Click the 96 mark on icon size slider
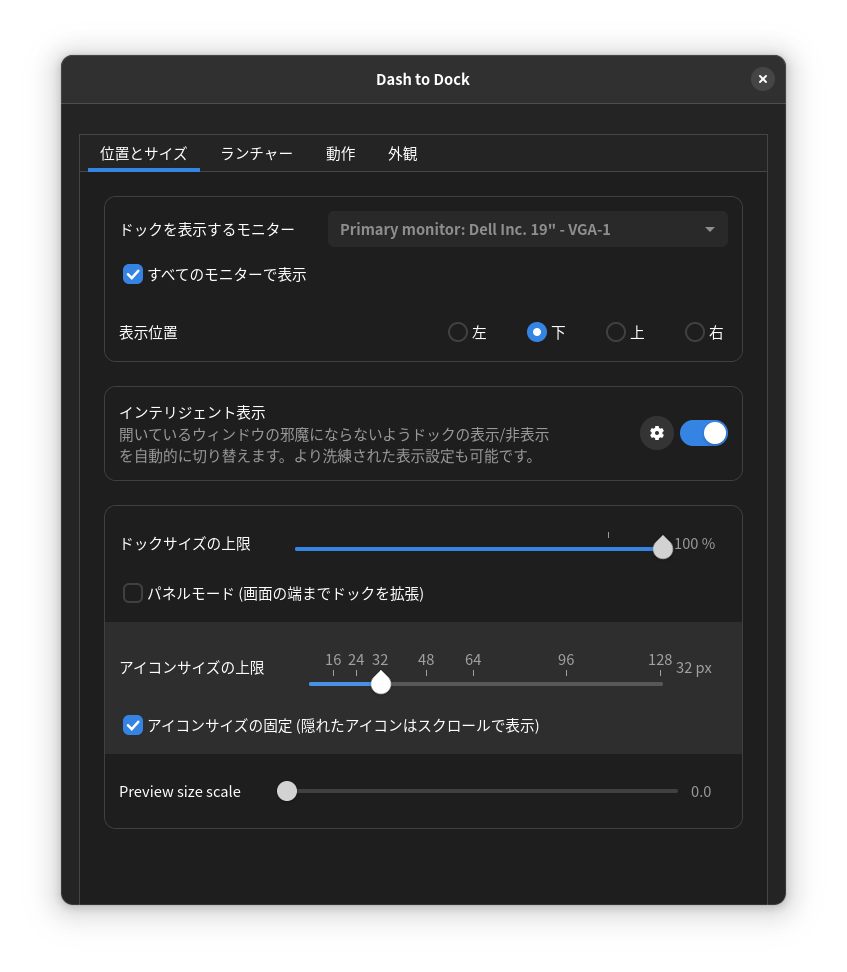Screen dimensions: 847x972 566,660
